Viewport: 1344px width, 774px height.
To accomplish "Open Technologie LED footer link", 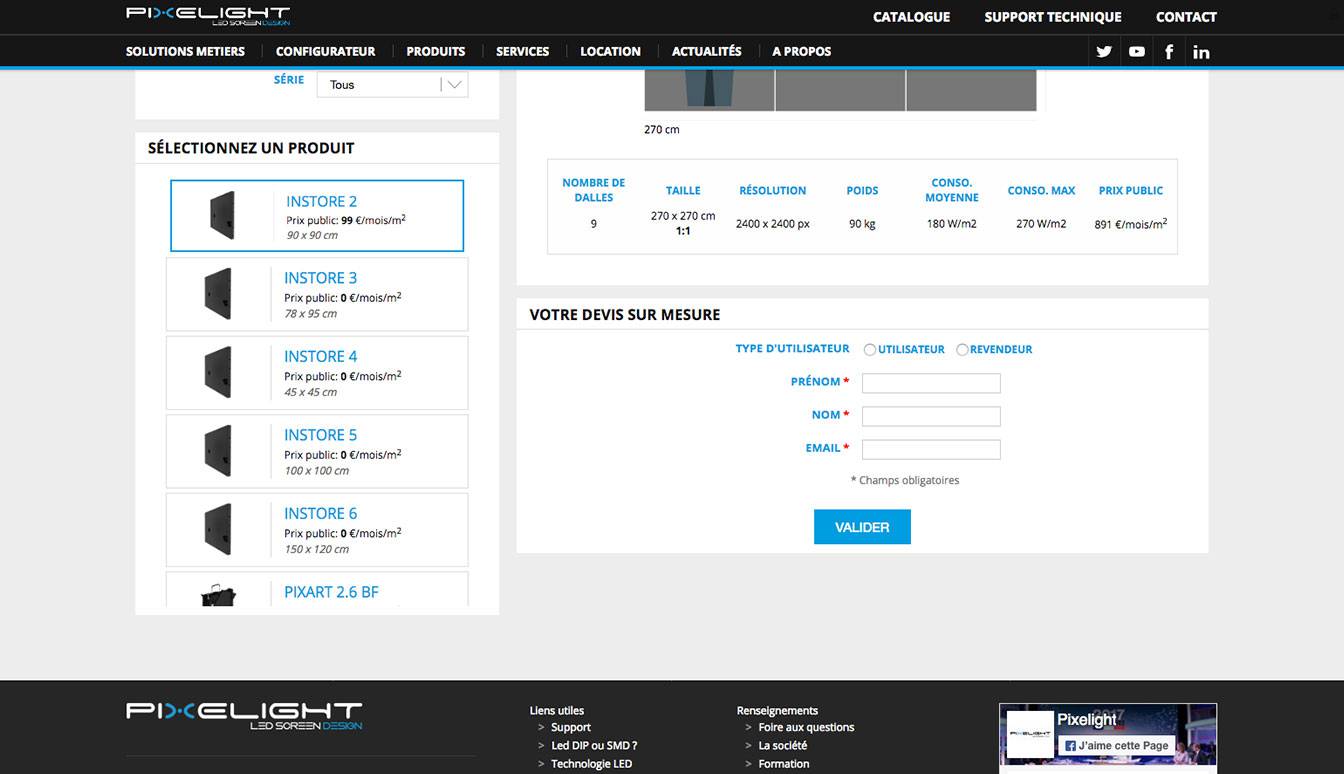I will (x=591, y=764).
